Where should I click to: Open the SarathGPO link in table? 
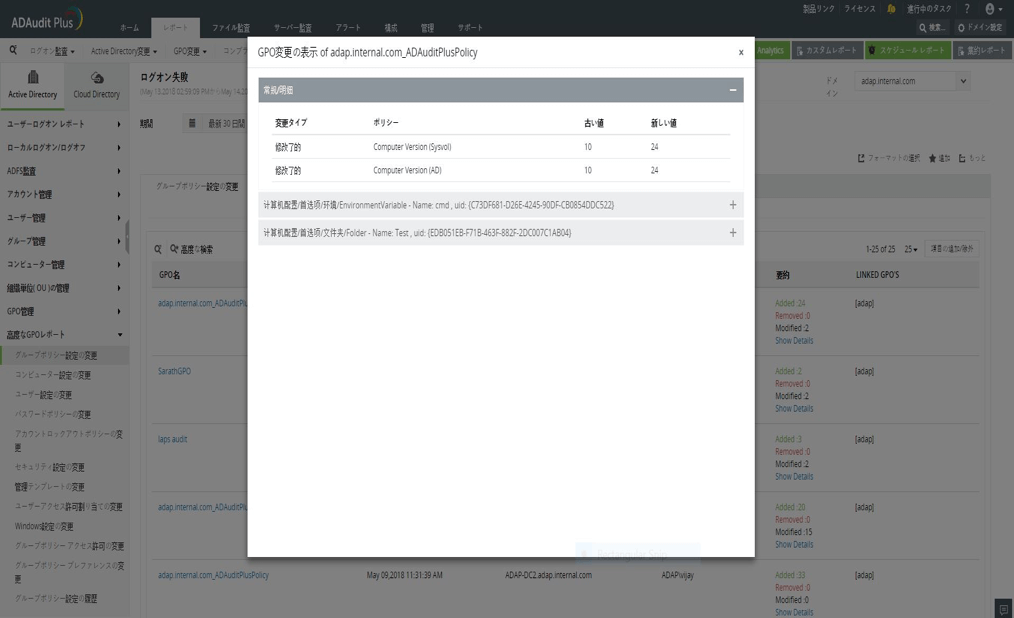coord(175,371)
